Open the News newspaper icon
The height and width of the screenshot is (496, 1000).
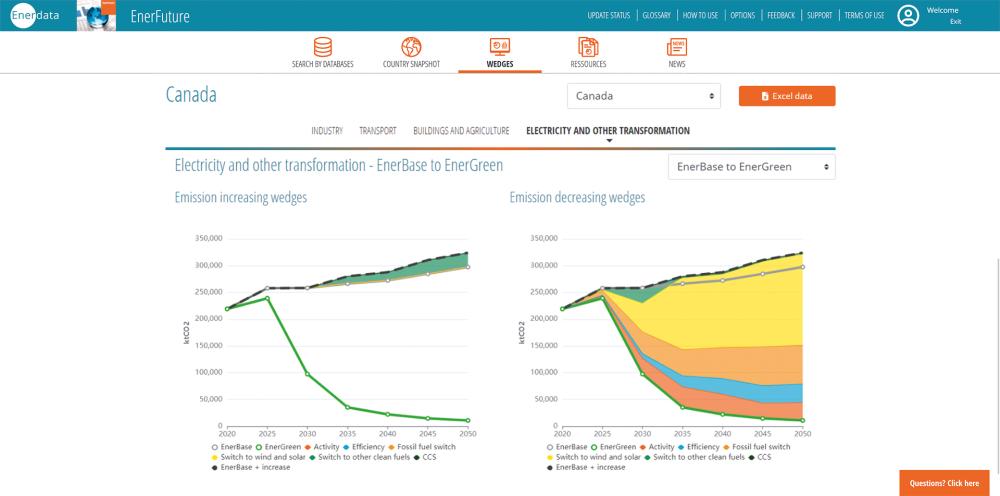(677, 47)
